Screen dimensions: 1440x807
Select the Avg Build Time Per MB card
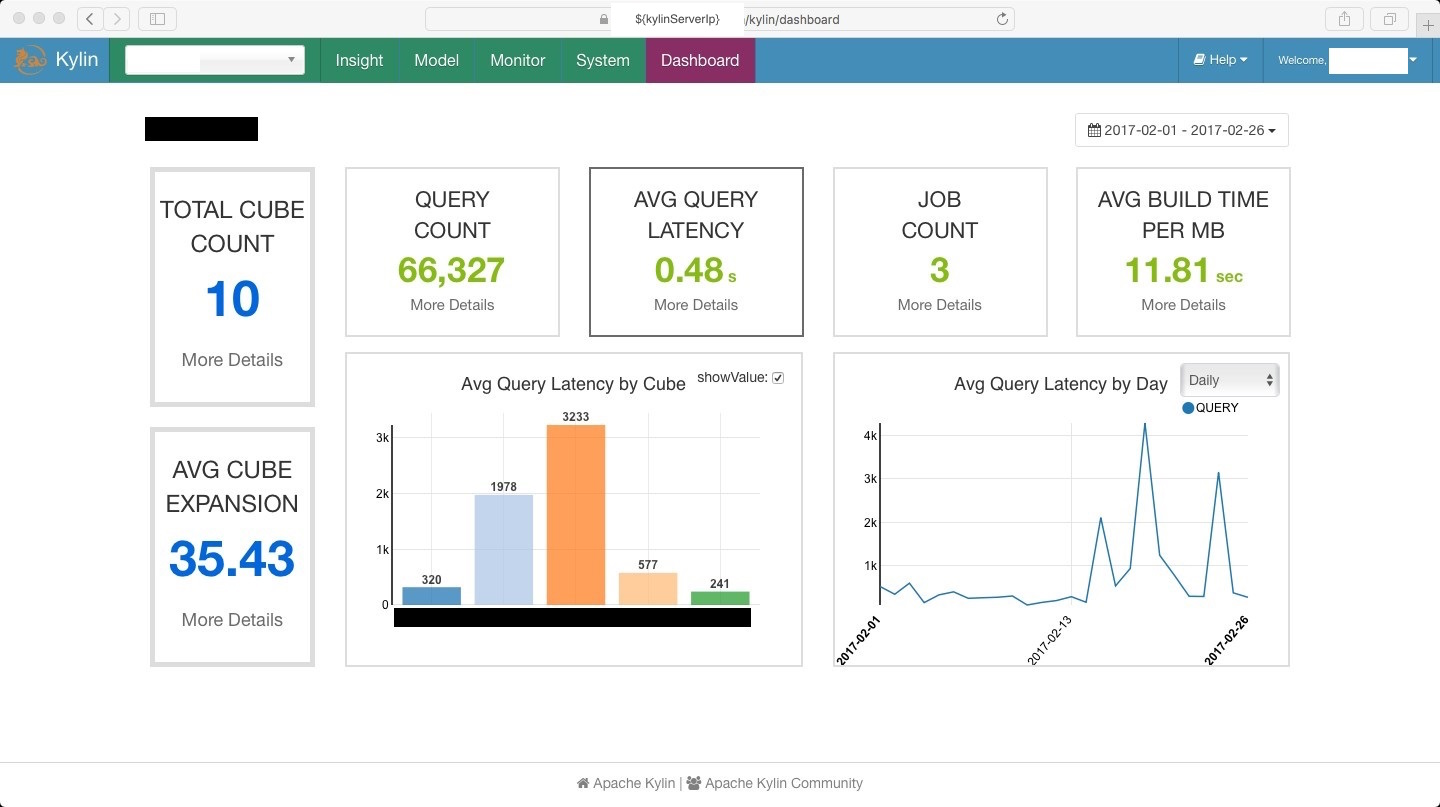coord(1183,252)
